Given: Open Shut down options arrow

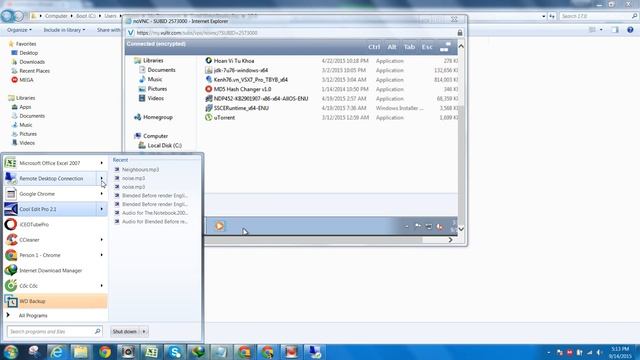Looking at the screenshot, I should [144, 331].
